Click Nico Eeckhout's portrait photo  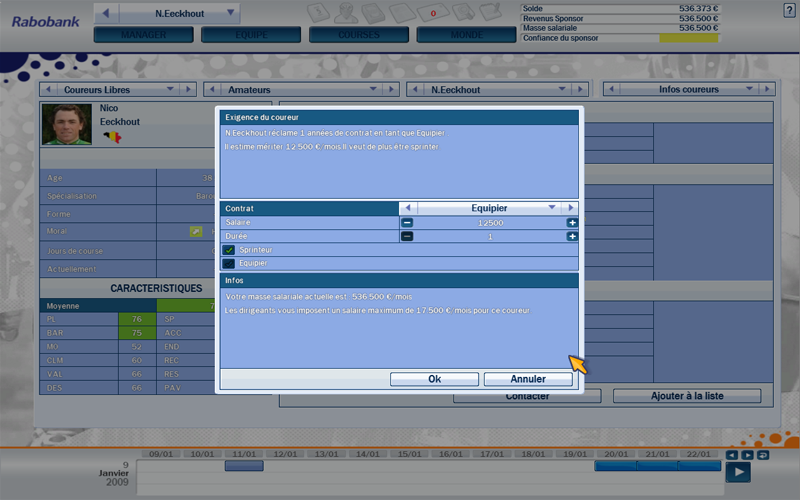pos(67,124)
